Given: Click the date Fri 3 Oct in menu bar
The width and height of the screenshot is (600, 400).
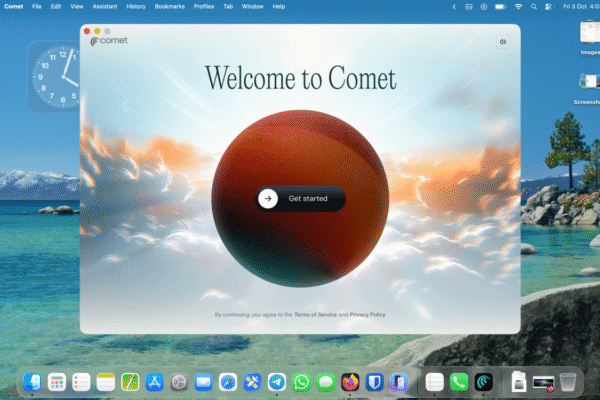Looking at the screenshot, I should (x=575, y=7).
